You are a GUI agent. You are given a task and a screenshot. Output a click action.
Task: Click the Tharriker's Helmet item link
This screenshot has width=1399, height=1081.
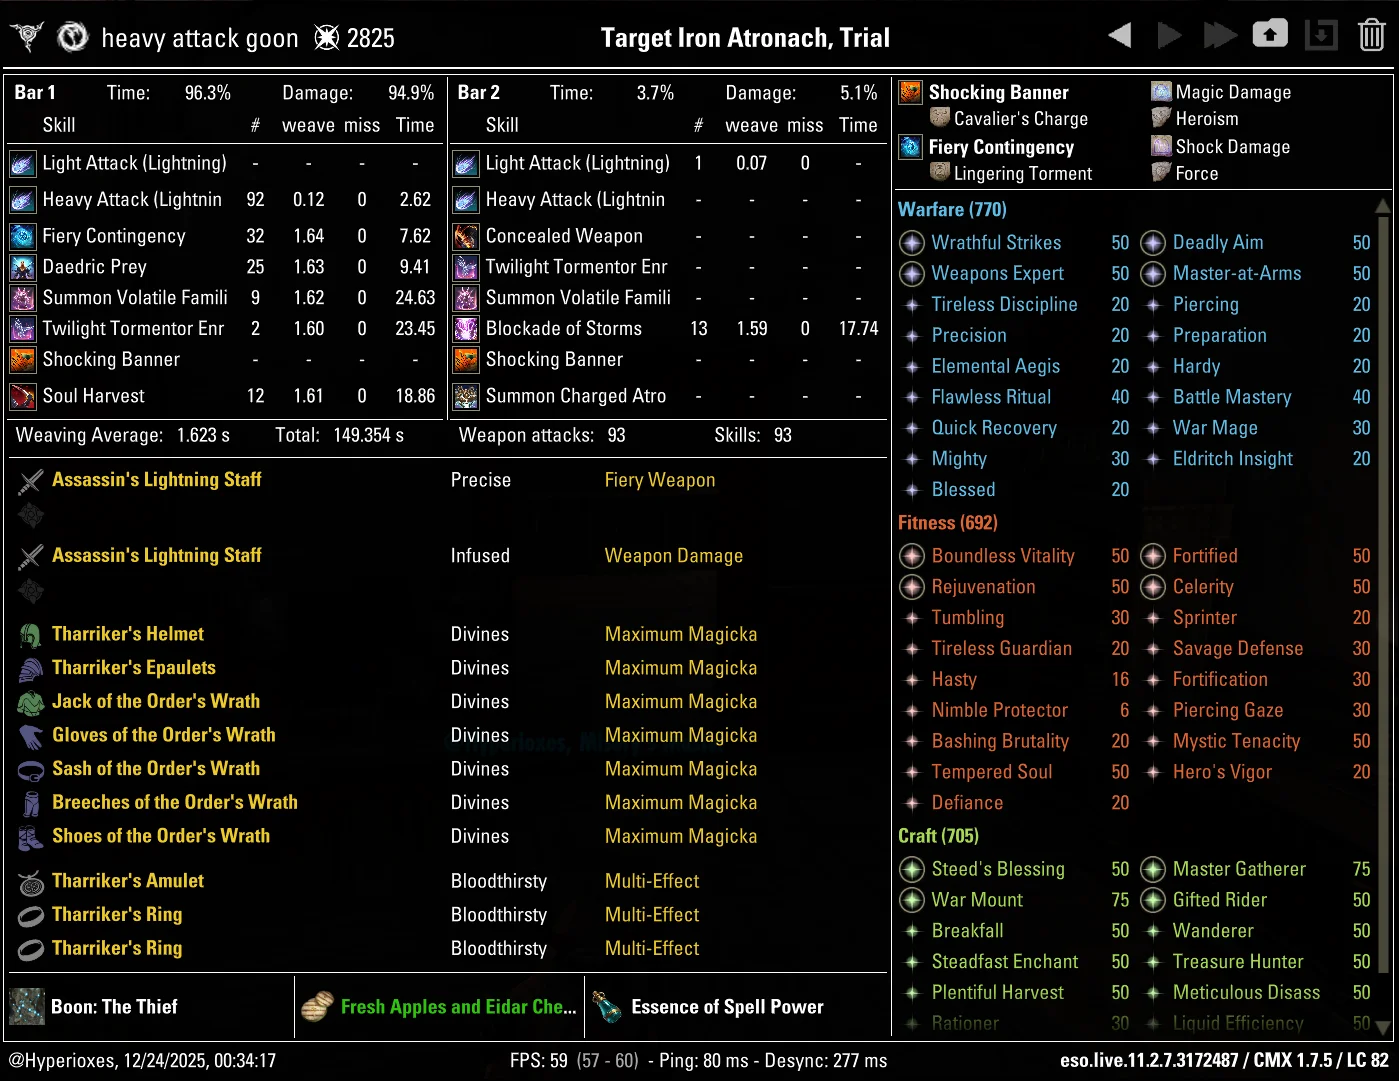(128, 634)
